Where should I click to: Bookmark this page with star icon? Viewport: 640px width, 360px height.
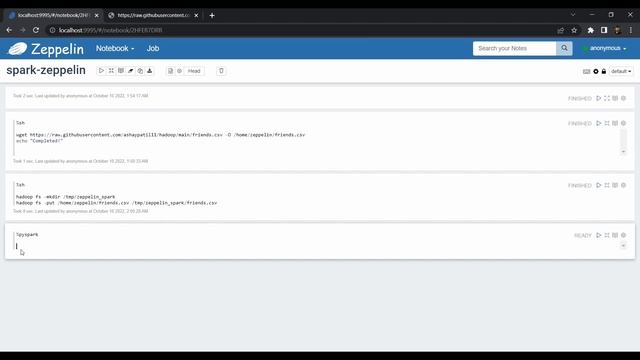pyautogui.click(x=574, y=30)
